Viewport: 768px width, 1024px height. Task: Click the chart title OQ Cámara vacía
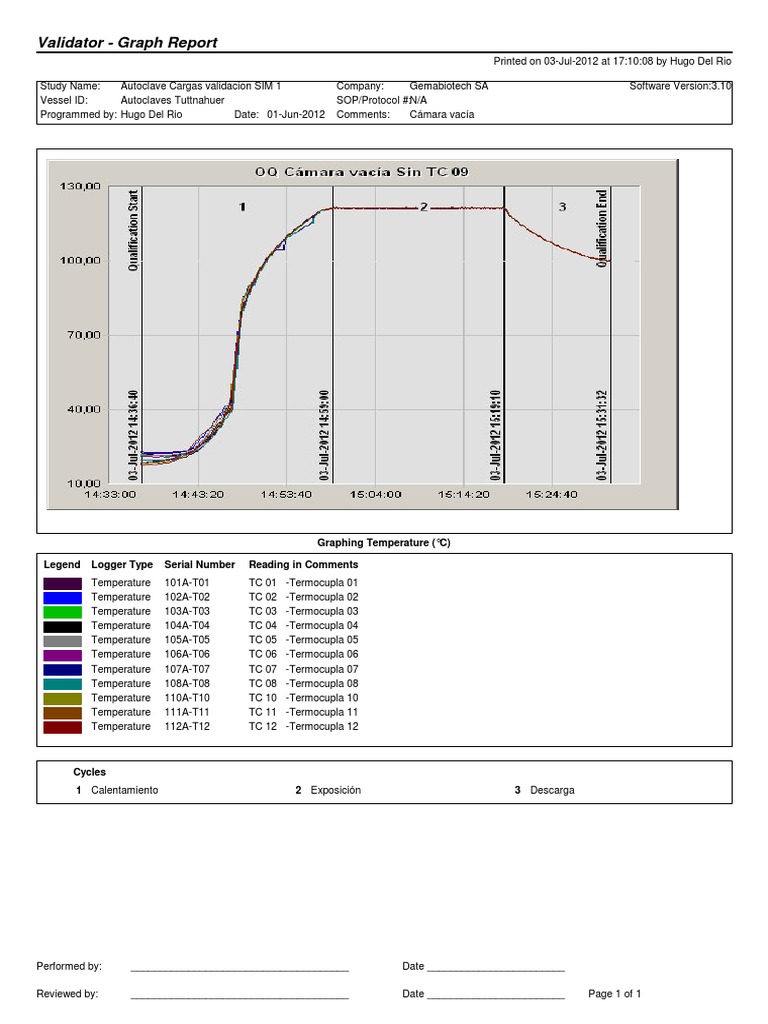coord(362,172)
